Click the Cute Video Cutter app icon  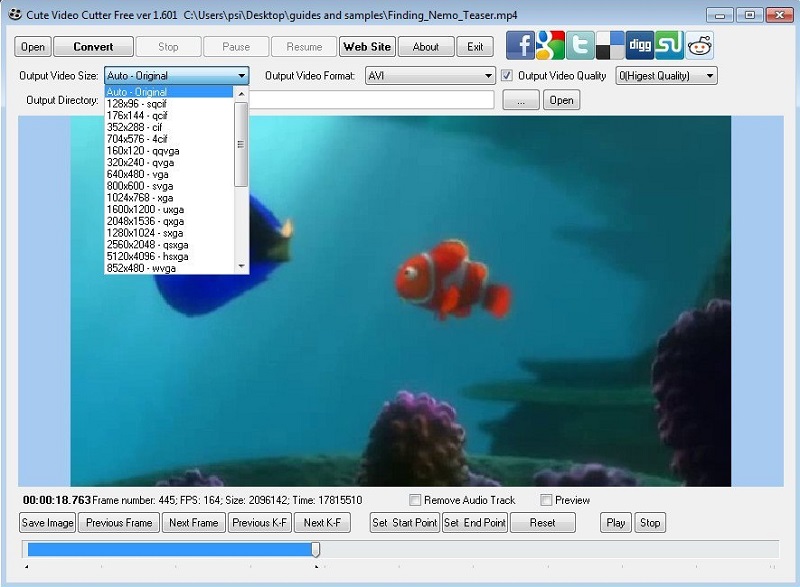click(15, 14)
